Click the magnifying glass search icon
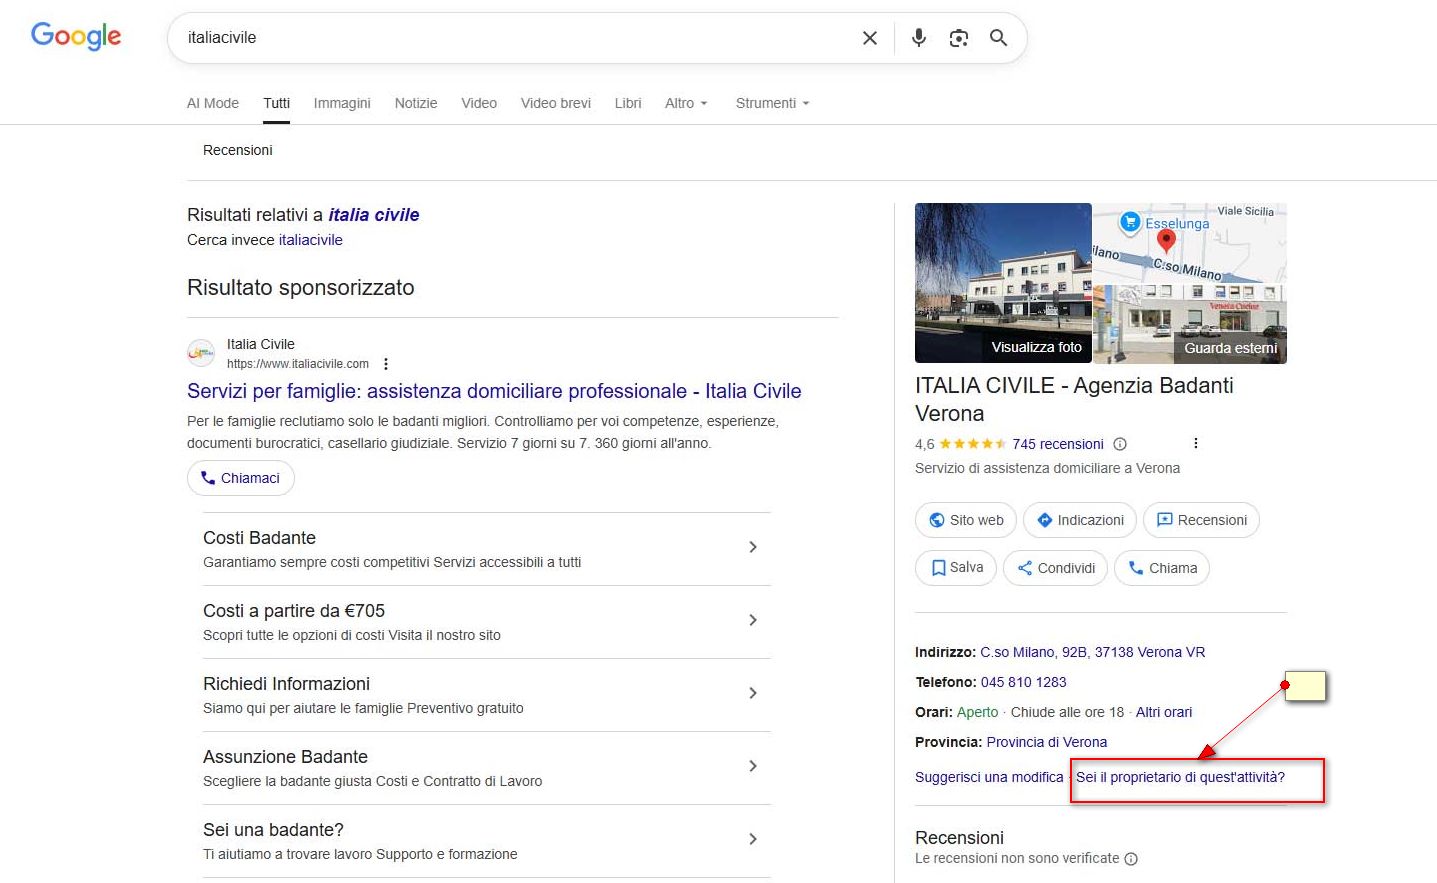This screenshot has width=1437, height=883. coord(998,38)
